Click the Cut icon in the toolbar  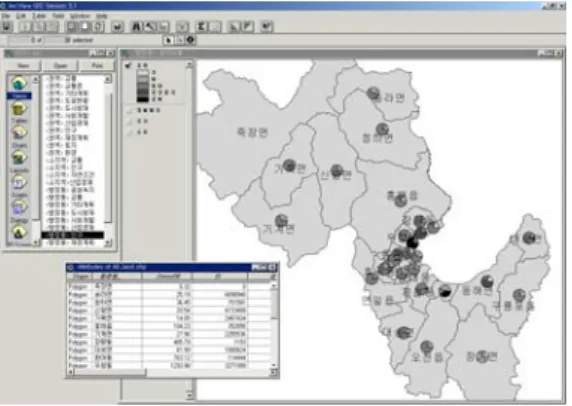click(26, 26)
